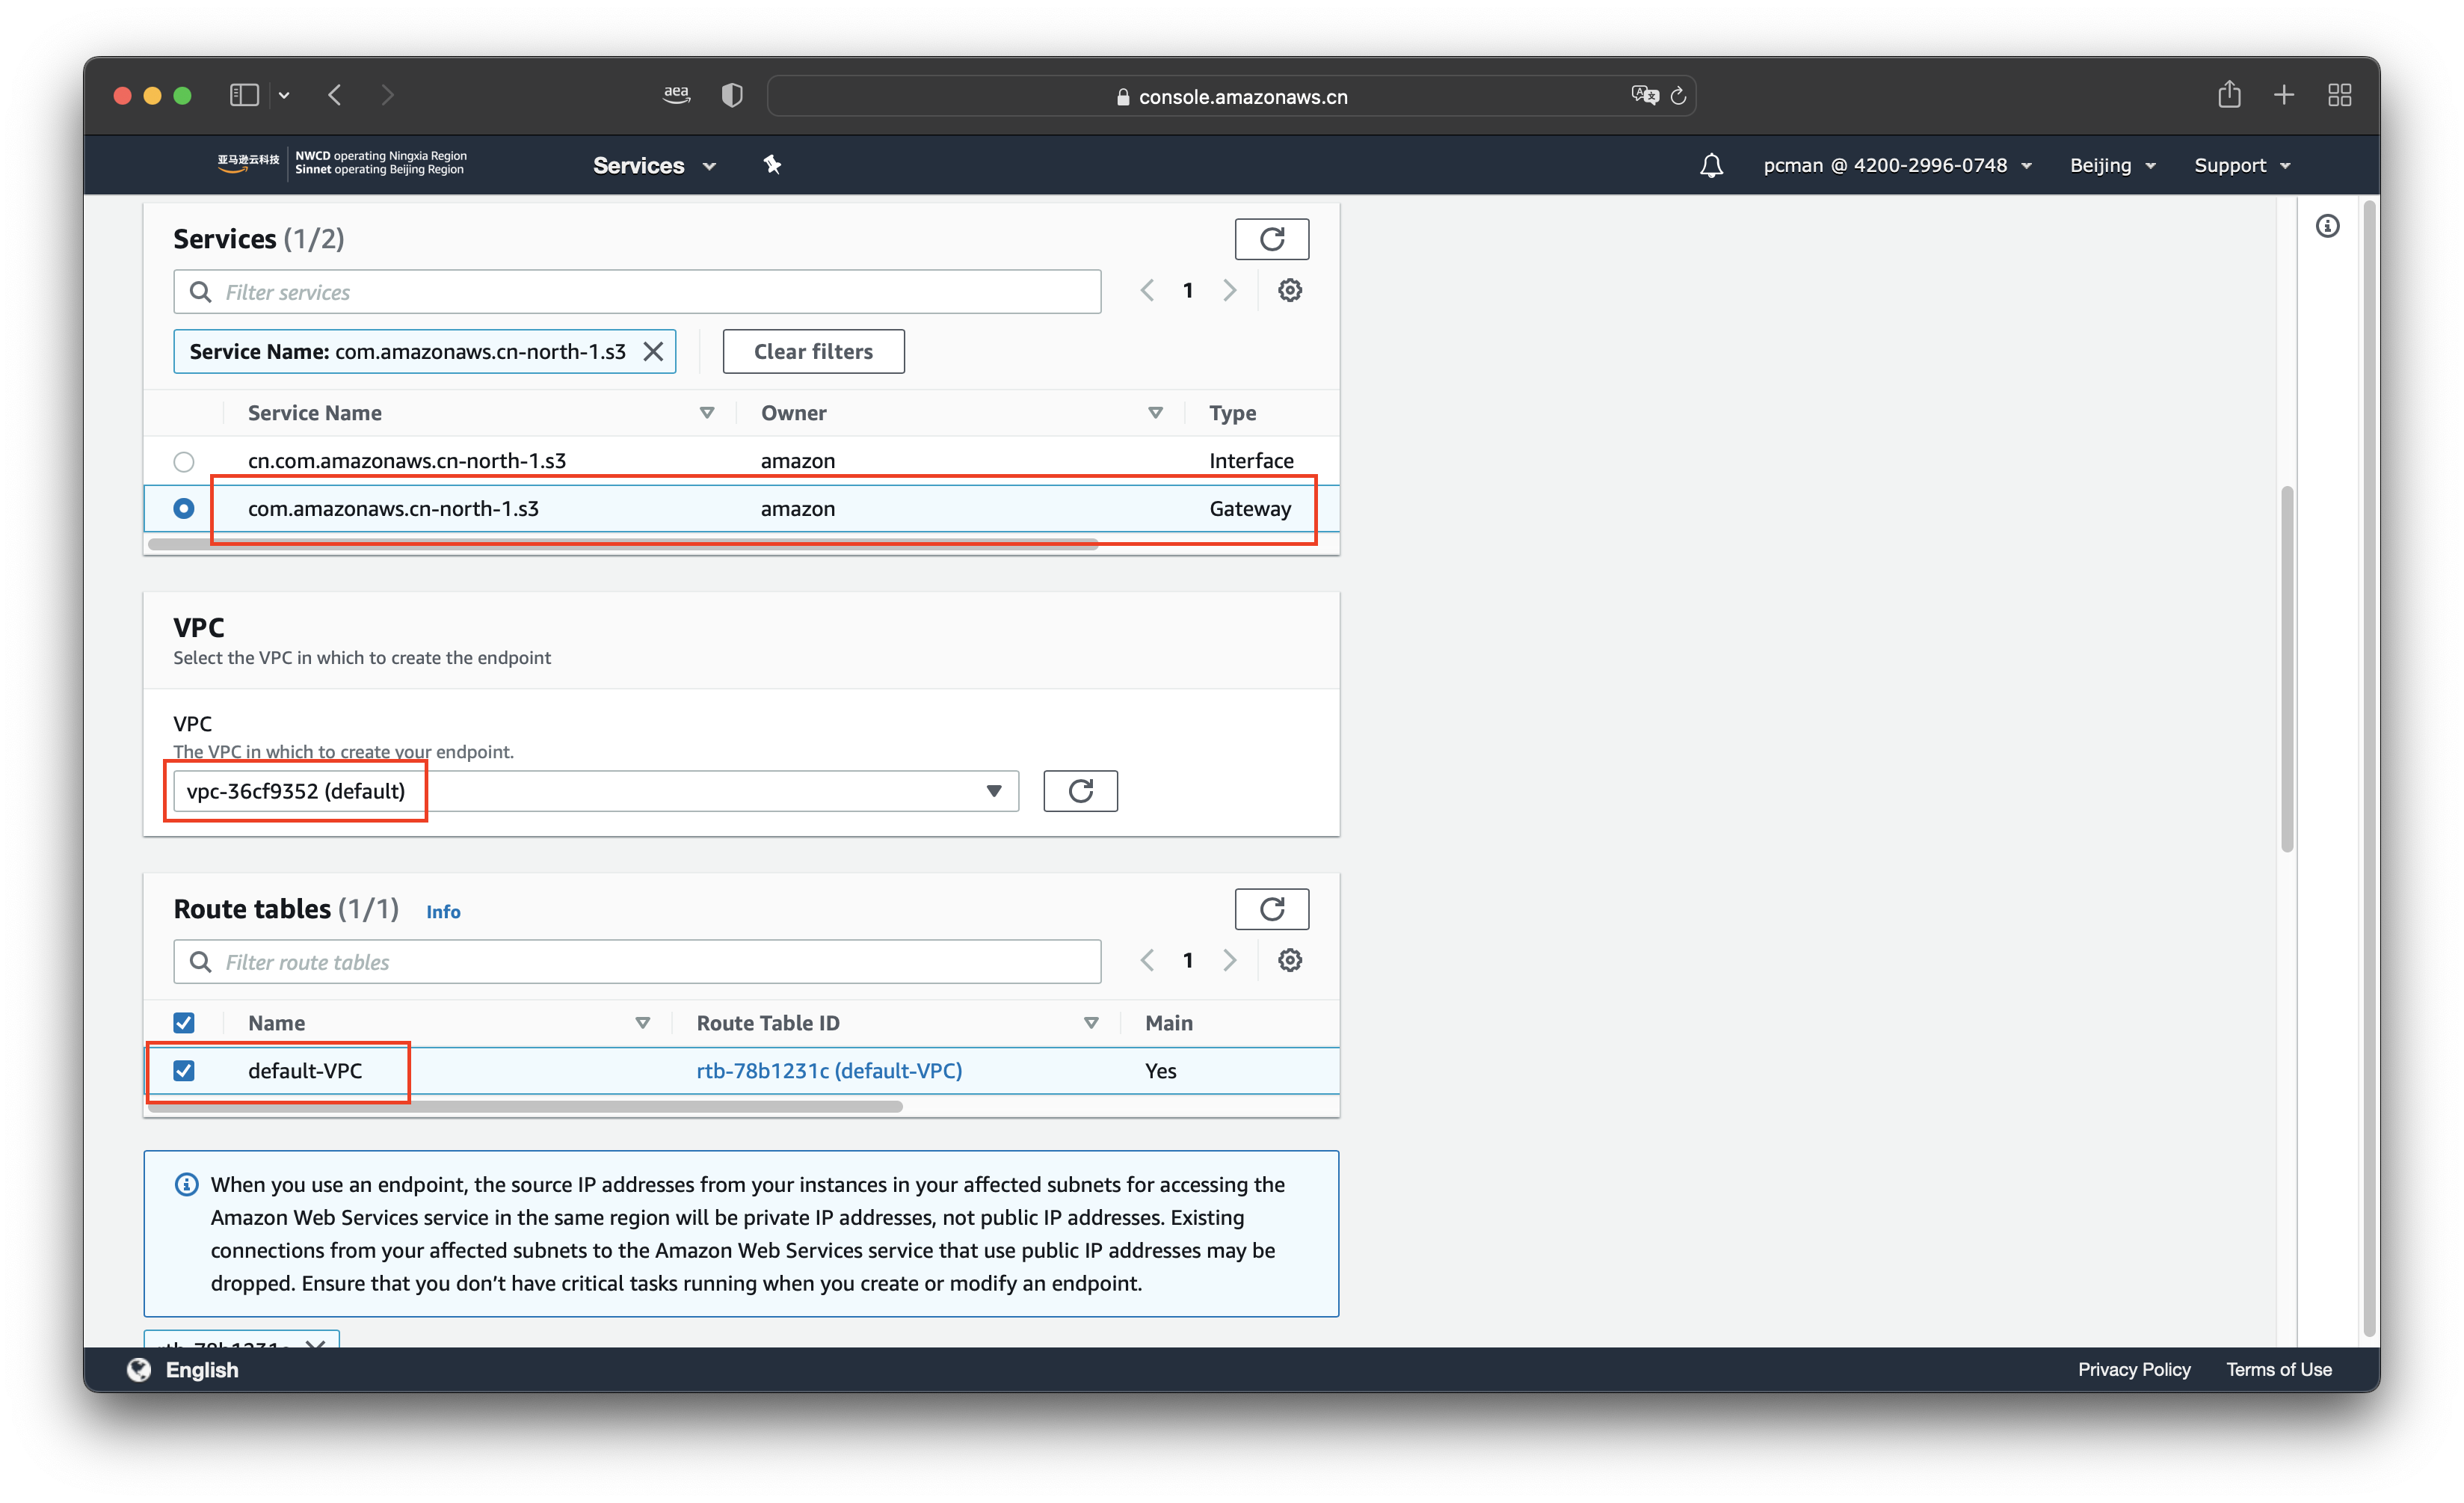Image resolution: width=2464 pixels, height=1503 pixels.
Task: Click the pin shortcuts icon
Action: [772, 165]
